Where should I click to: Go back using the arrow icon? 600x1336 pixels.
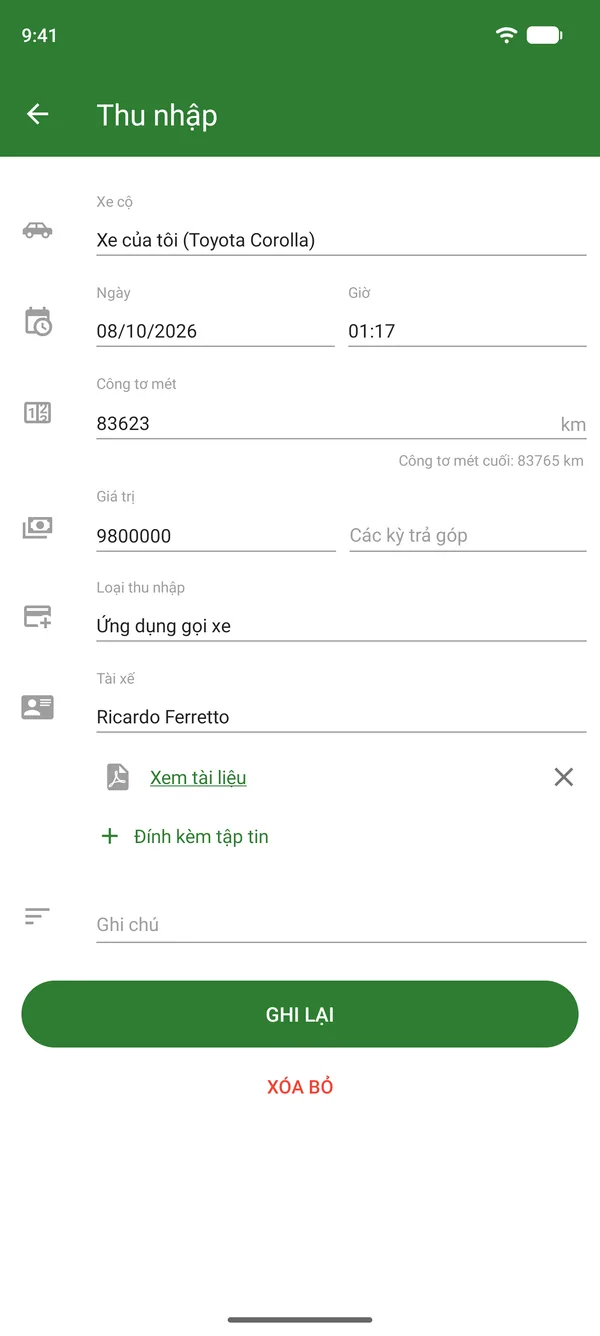click(x=38, y=115)
